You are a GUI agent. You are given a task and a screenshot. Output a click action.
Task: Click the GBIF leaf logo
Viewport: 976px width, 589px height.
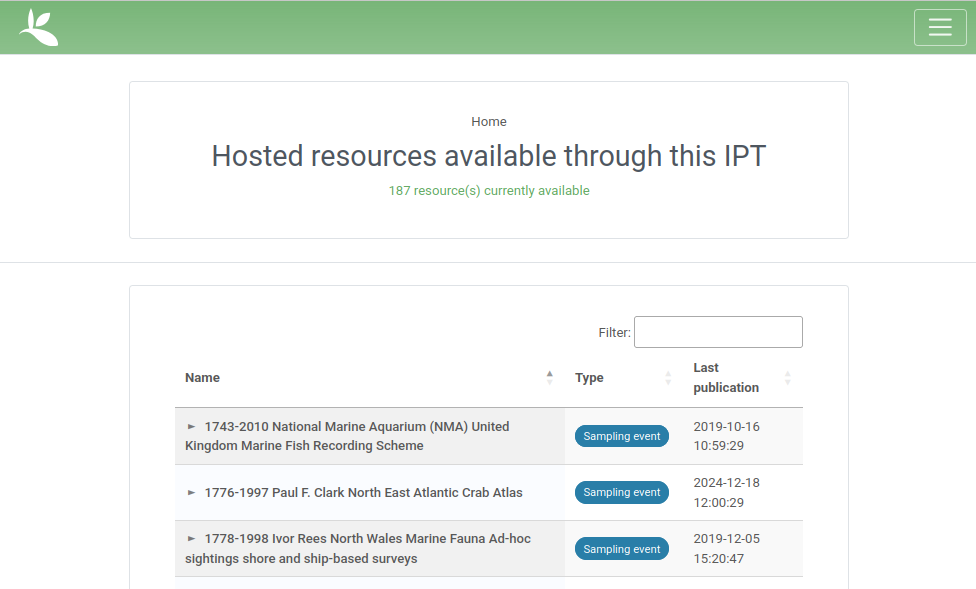pyautogui.click(x=38, y=27)
